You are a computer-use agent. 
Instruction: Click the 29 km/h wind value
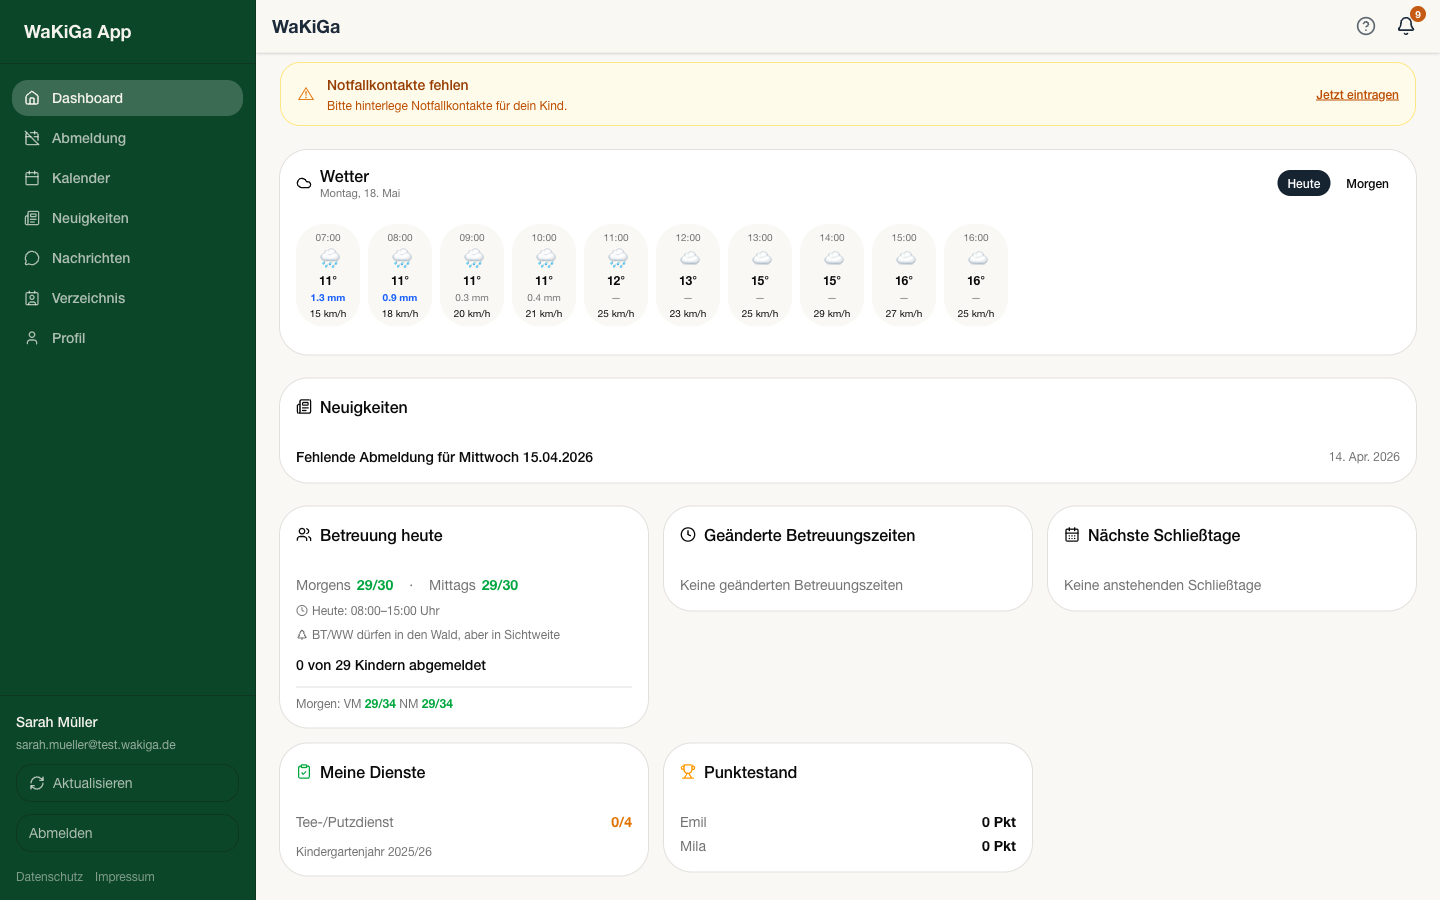click(832, 314)
